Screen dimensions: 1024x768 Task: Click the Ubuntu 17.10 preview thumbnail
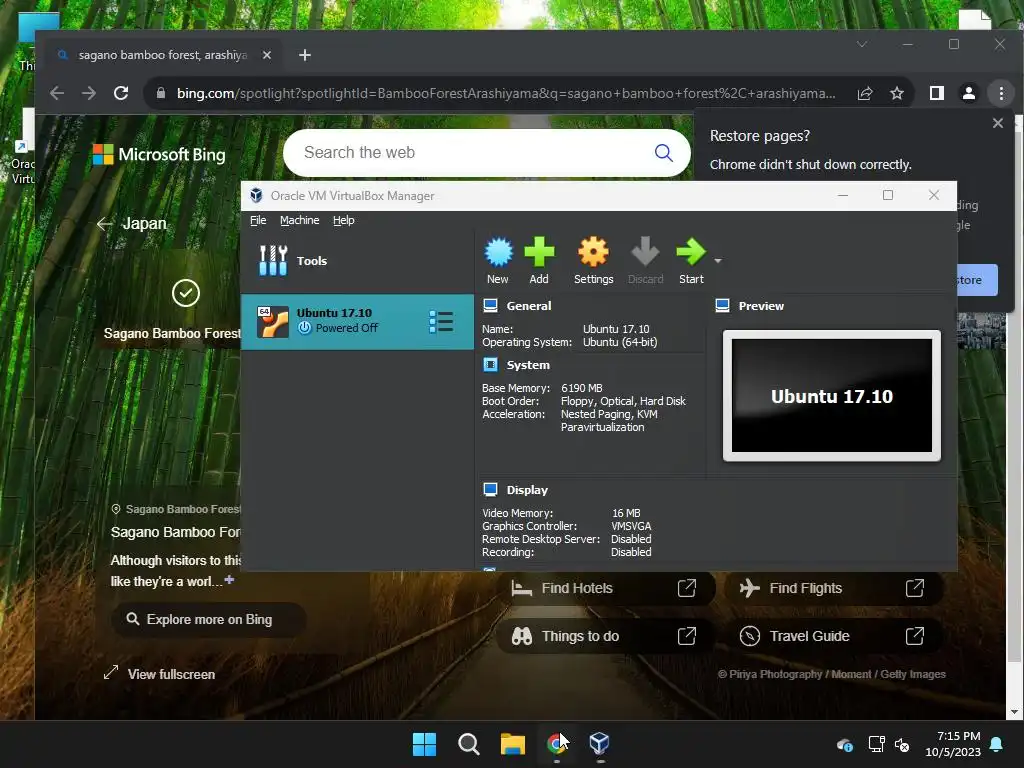coord(831,396)
